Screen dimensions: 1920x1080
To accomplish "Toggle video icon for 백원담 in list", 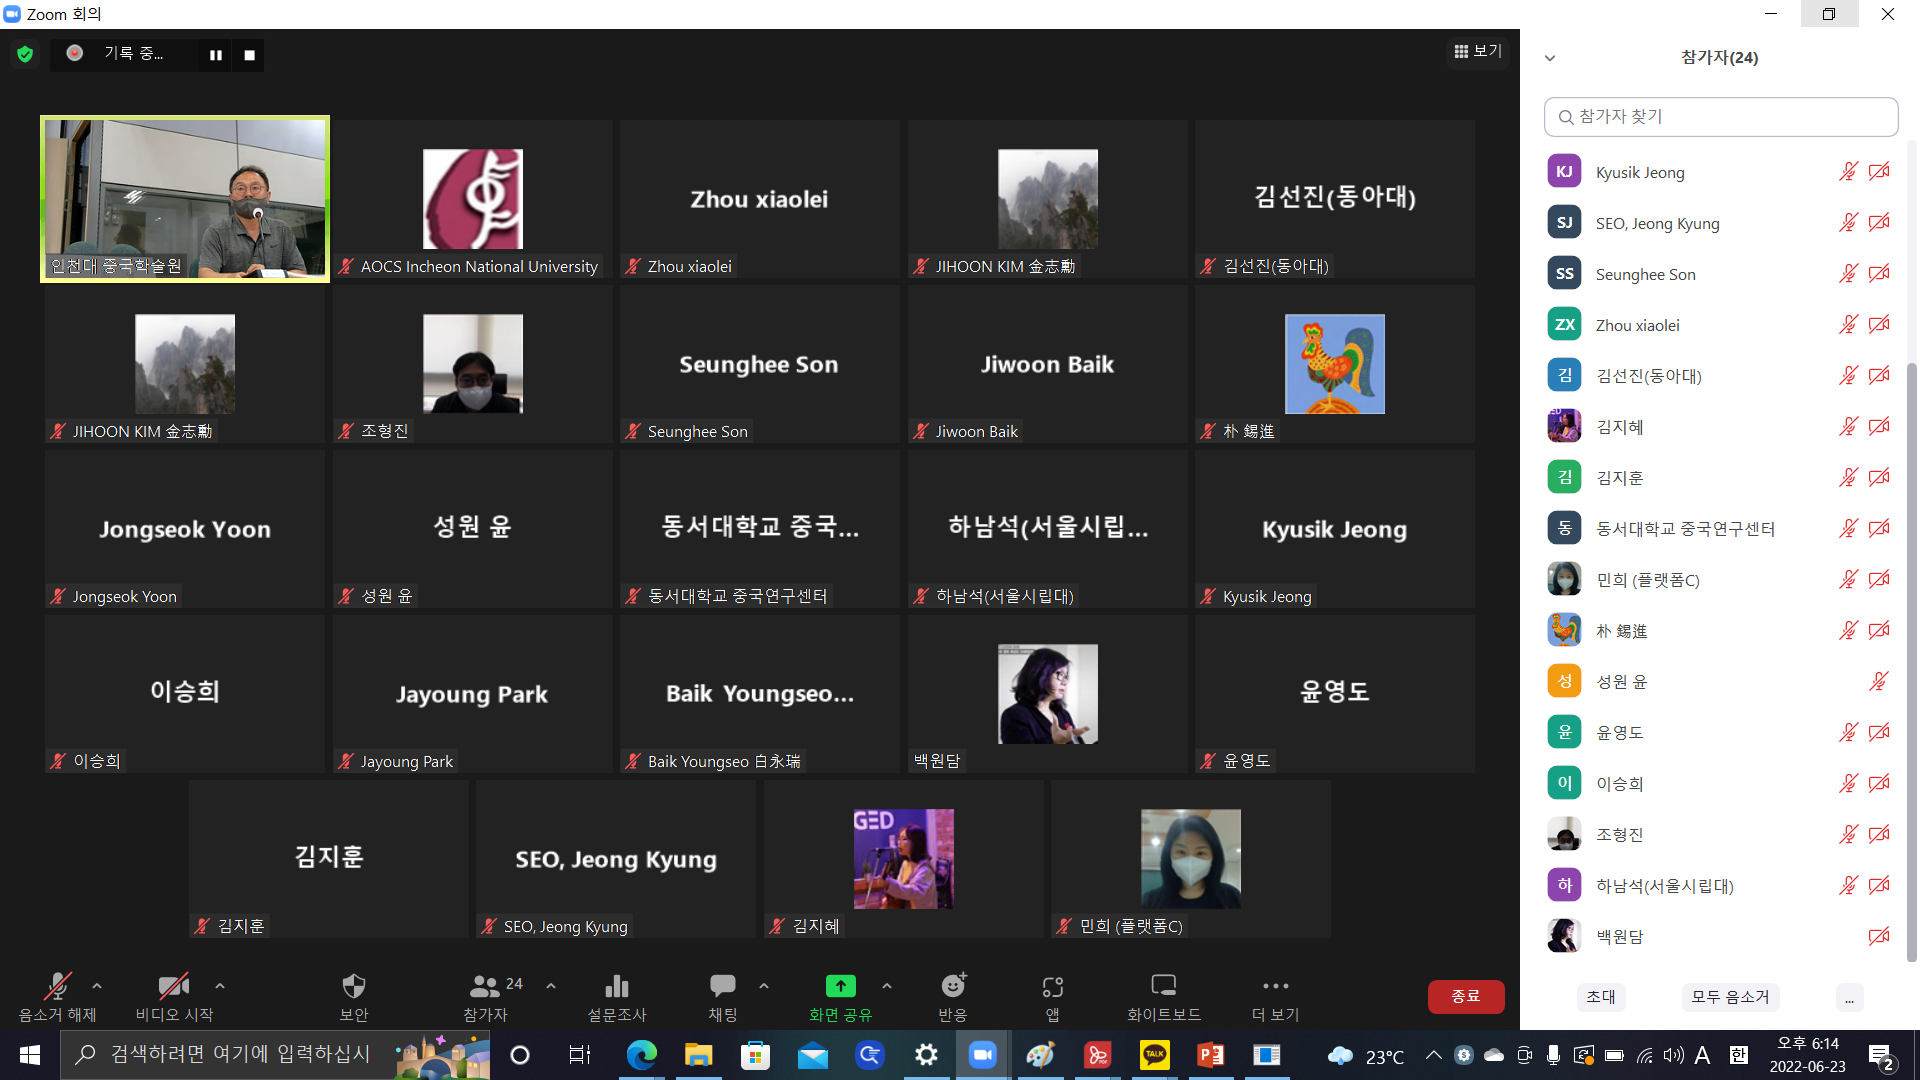I will [1879, 937].
